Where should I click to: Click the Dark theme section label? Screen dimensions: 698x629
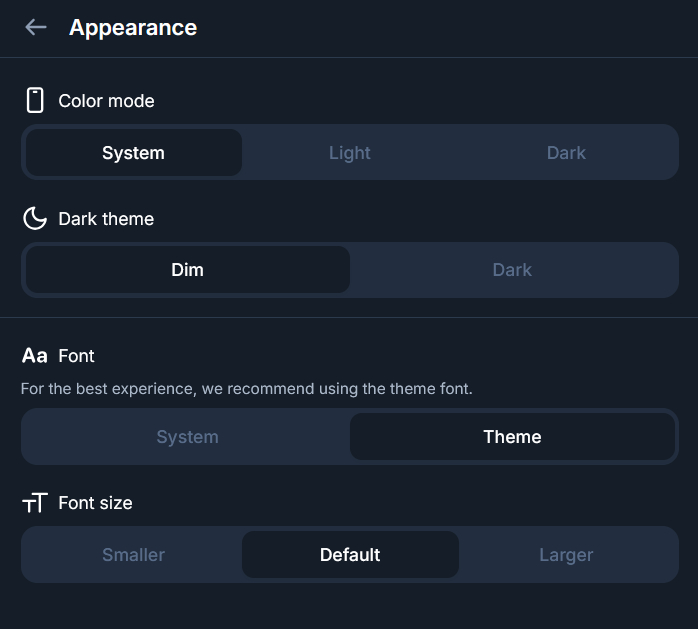[x=106, y=219]
